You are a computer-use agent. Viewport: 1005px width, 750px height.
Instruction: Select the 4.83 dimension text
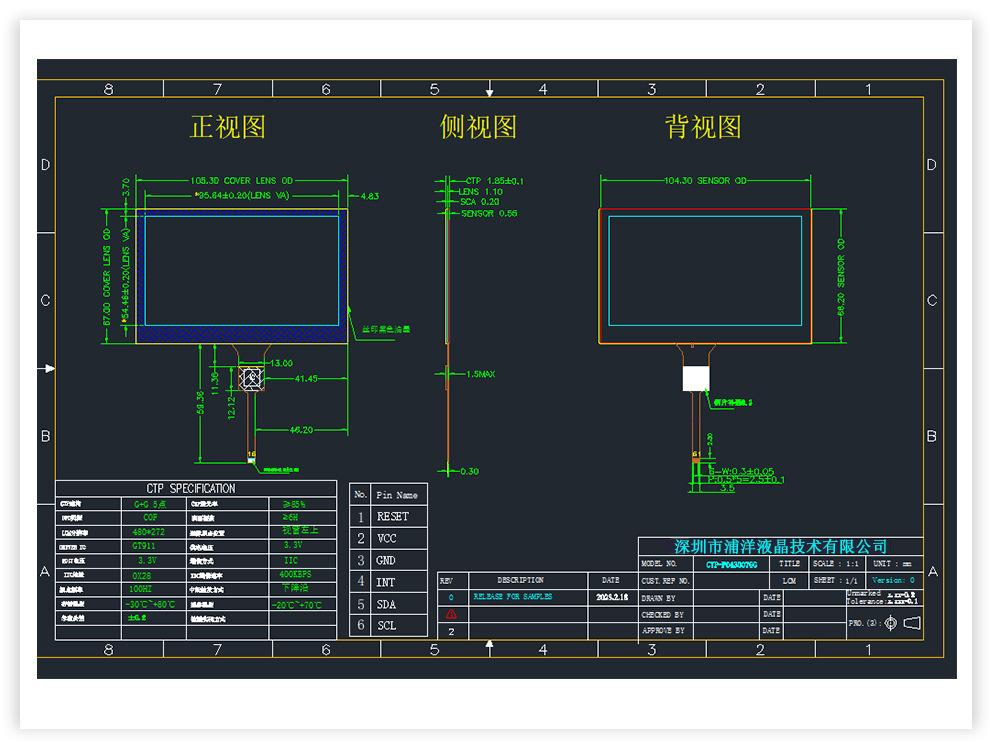(369, 196)
